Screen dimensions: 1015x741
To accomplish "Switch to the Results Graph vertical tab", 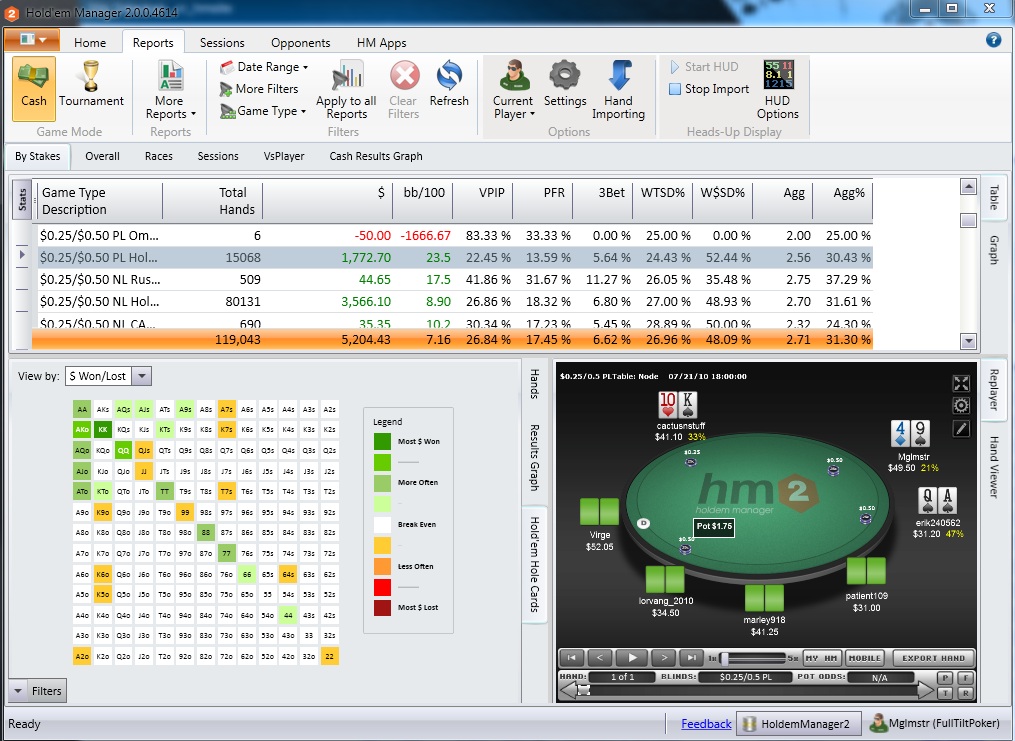I will [534, 458].
